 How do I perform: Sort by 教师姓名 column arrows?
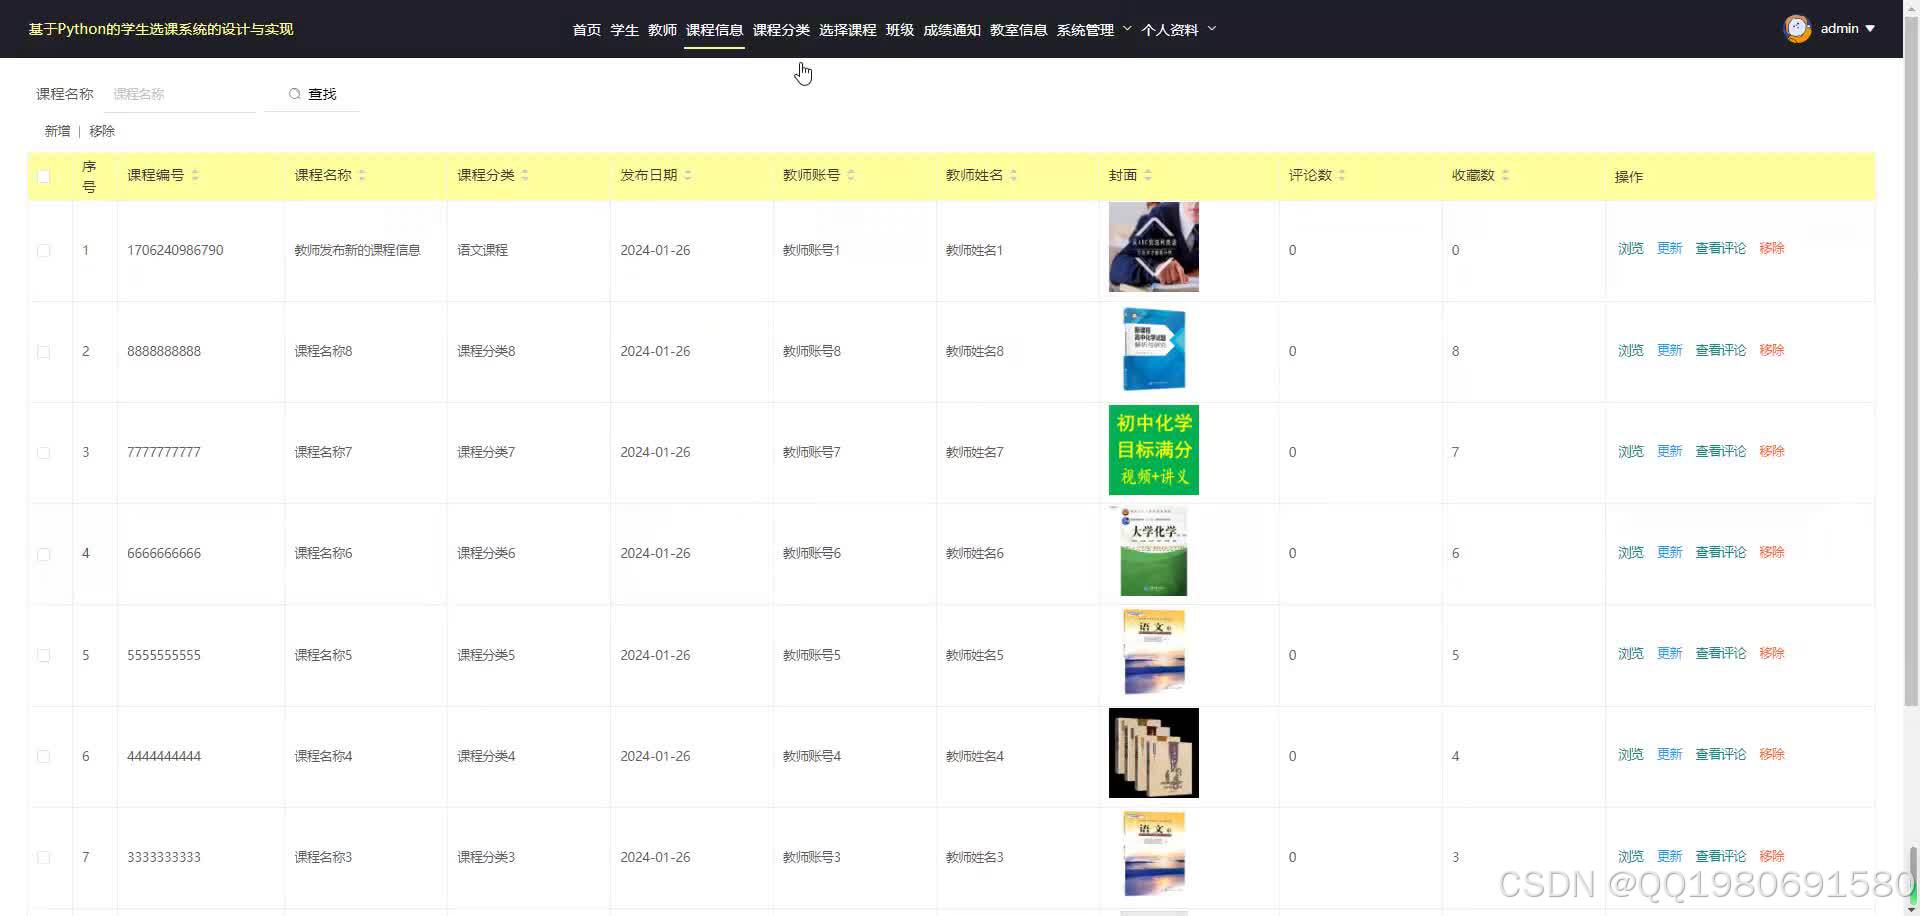pyautogui.click(x=1014, y=175)
